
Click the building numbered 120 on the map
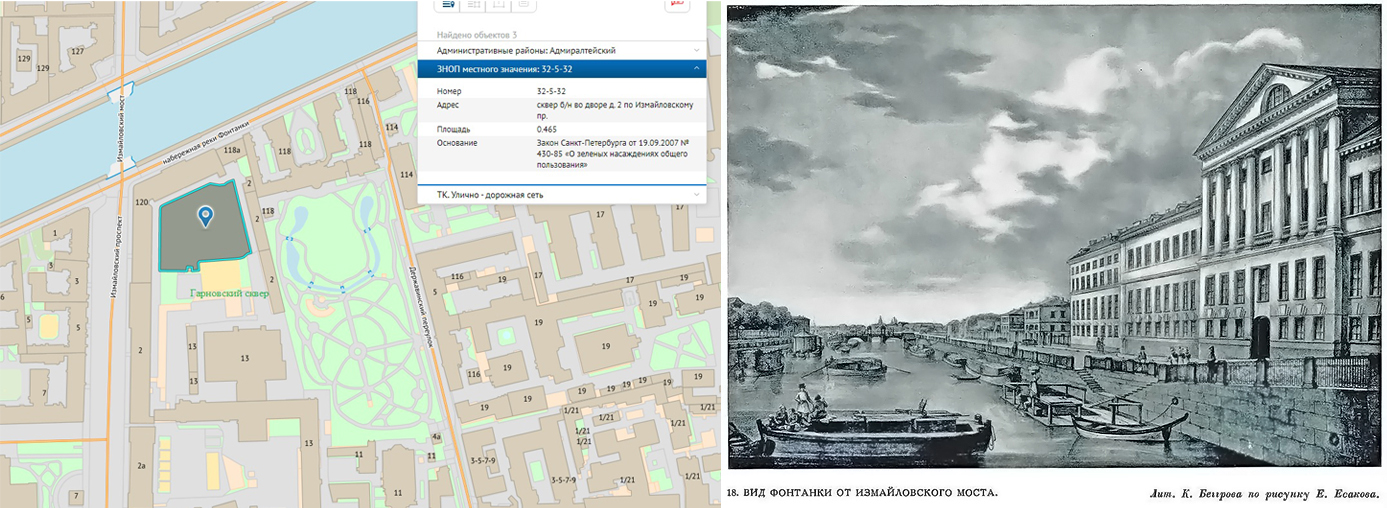pyautogui.click(x=141, y=203)
